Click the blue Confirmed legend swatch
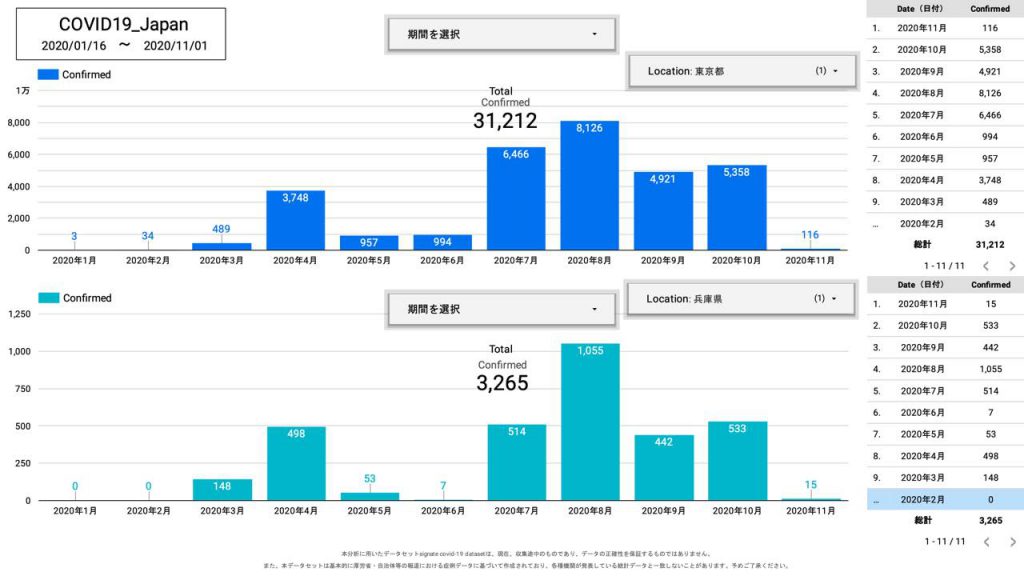Image resolution: width=1024 pixels, height=576 pixels. pos(48,74)
